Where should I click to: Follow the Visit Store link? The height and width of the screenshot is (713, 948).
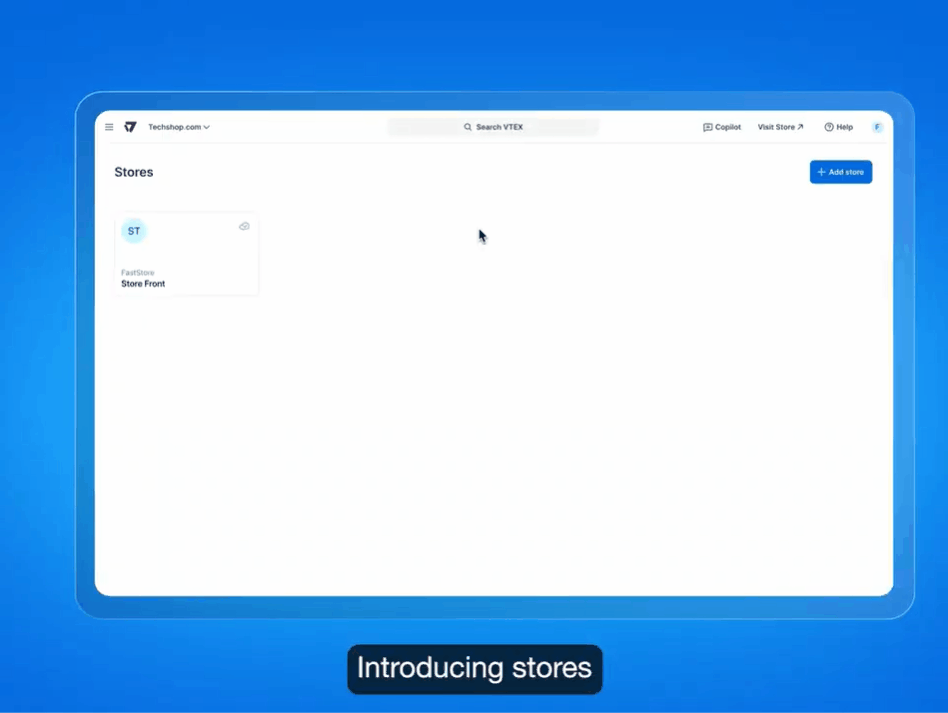pos(781,127)
